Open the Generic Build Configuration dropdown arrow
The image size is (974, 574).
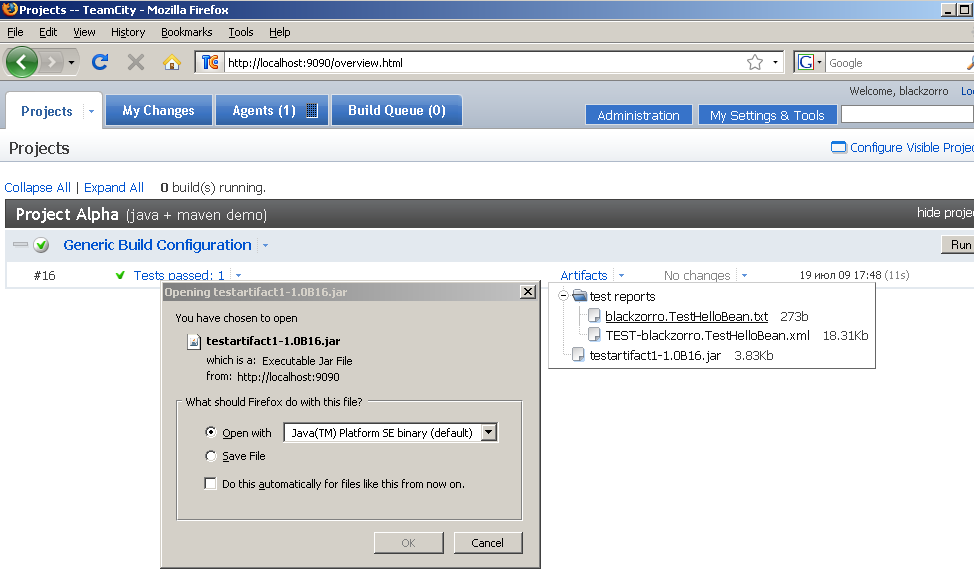[265, 246]
